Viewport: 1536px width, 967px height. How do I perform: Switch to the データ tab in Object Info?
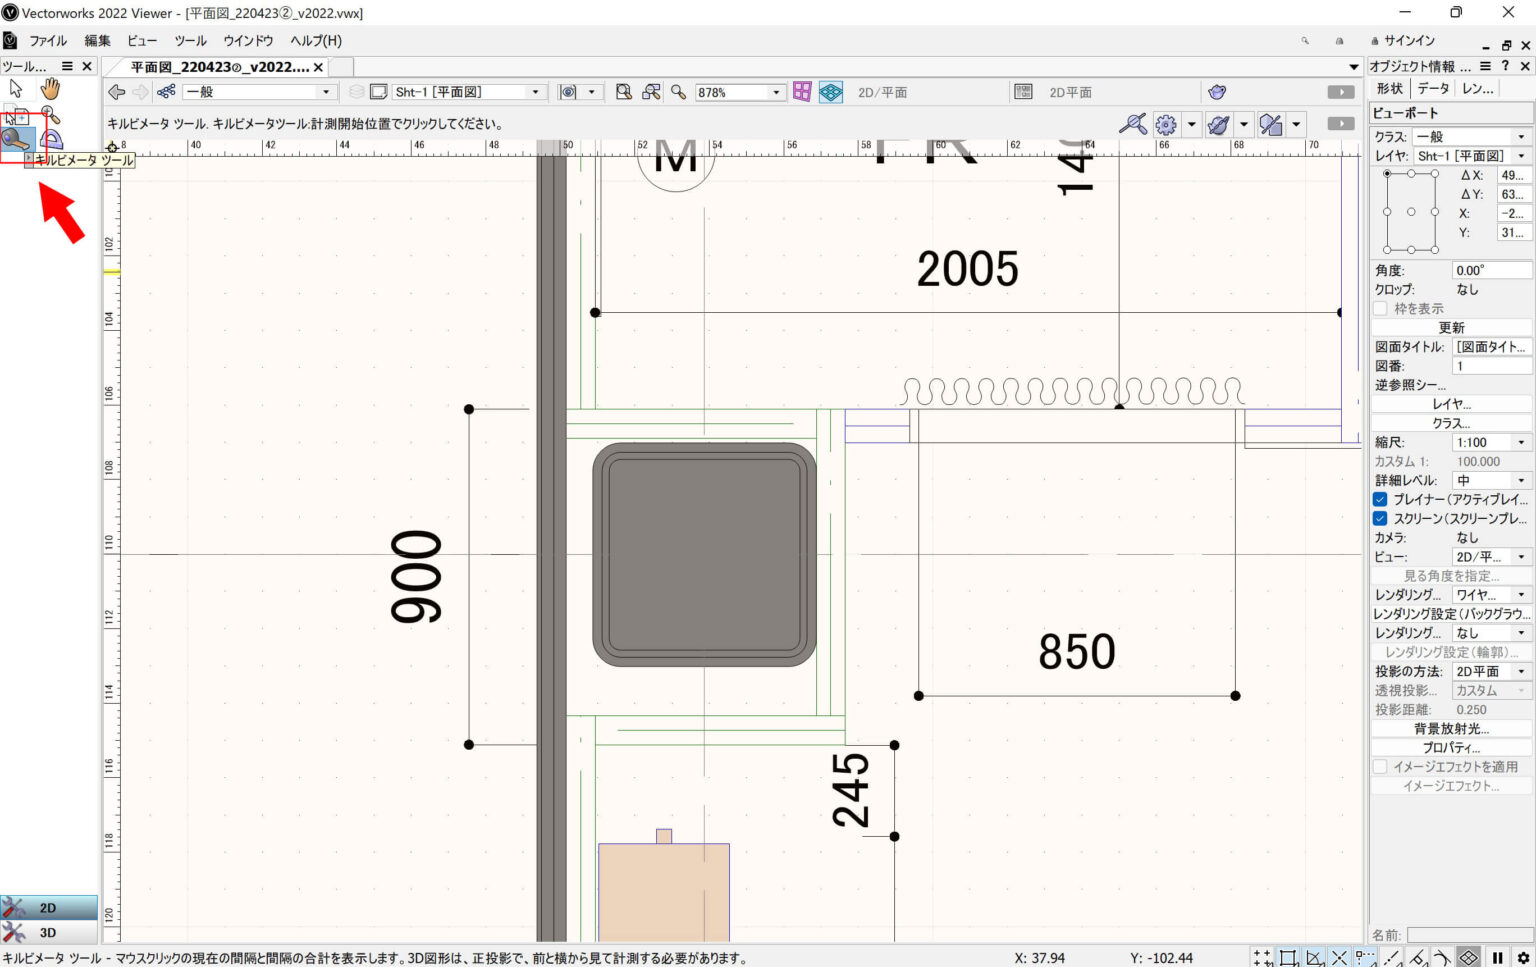[x=1433, y=88]
